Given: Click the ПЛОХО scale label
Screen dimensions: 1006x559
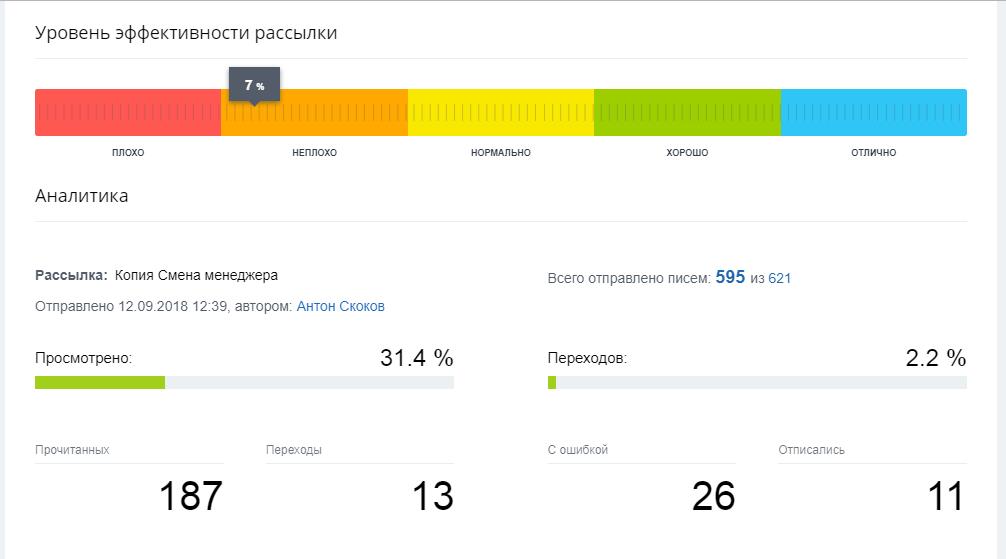Looking at the screenshot, I should (128, 153).
